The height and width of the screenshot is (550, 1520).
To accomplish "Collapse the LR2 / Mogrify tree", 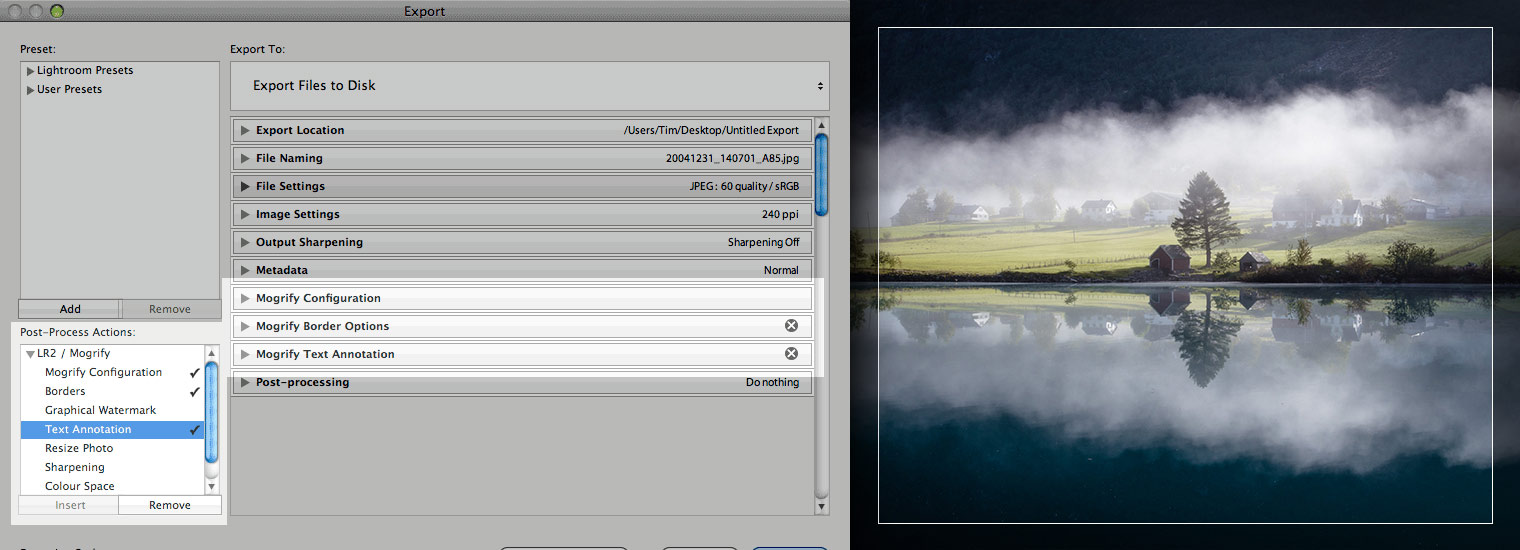I will coord(31,354).
